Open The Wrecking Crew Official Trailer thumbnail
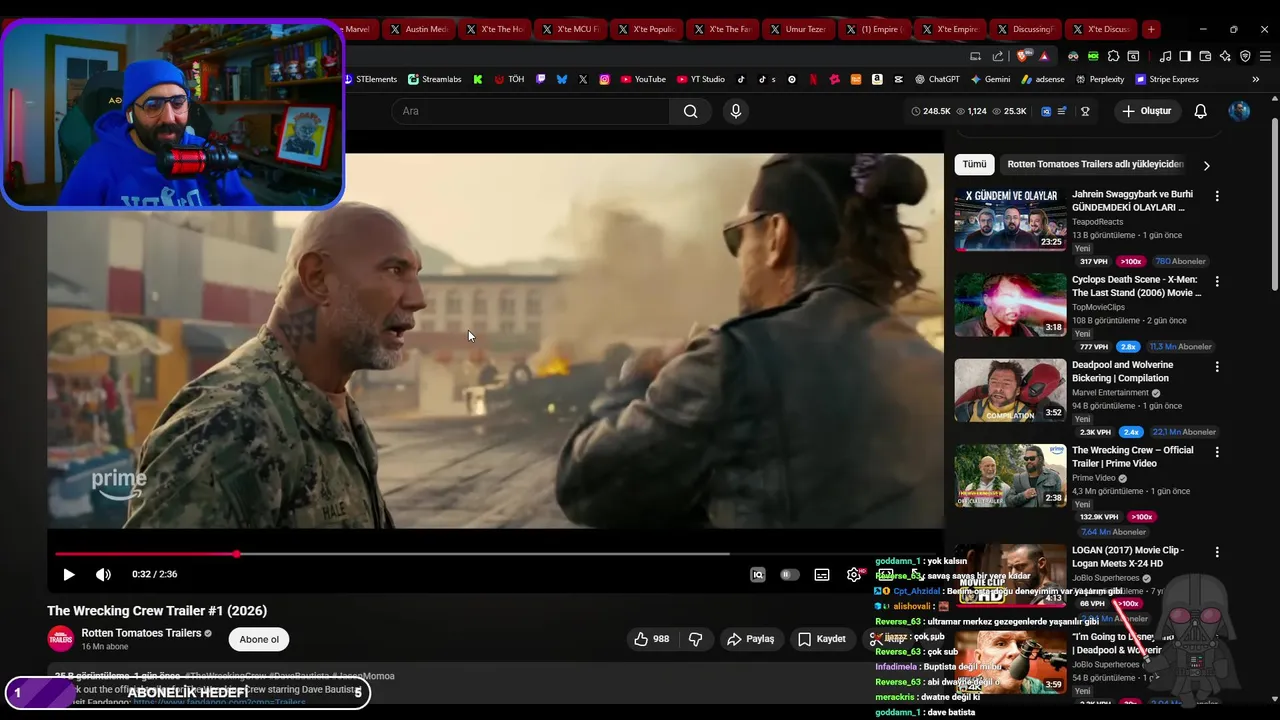This screenshot has width=1280, height=720. pyautogui.click(x=1010, y=476)
